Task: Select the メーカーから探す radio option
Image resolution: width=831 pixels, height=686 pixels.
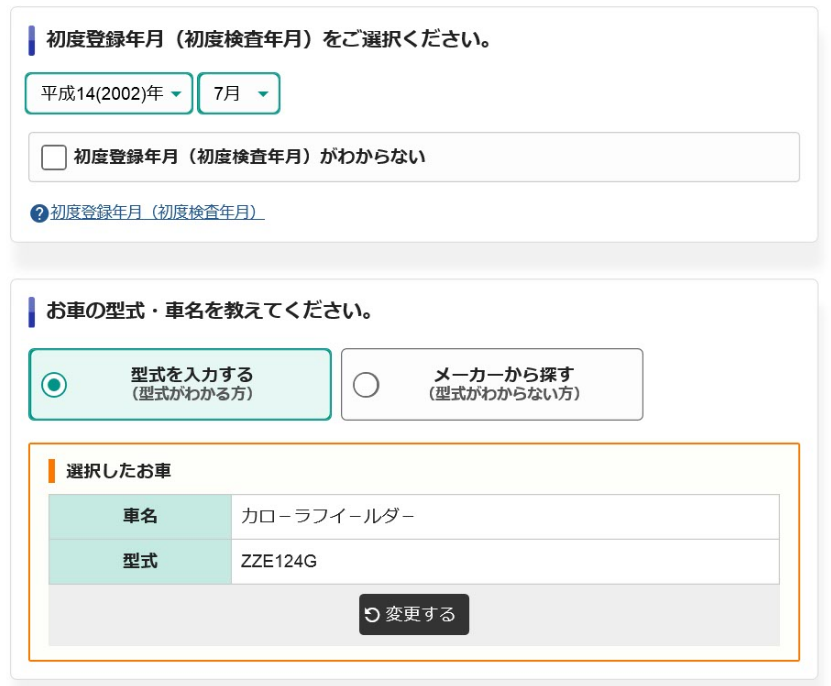Action: 366,384
